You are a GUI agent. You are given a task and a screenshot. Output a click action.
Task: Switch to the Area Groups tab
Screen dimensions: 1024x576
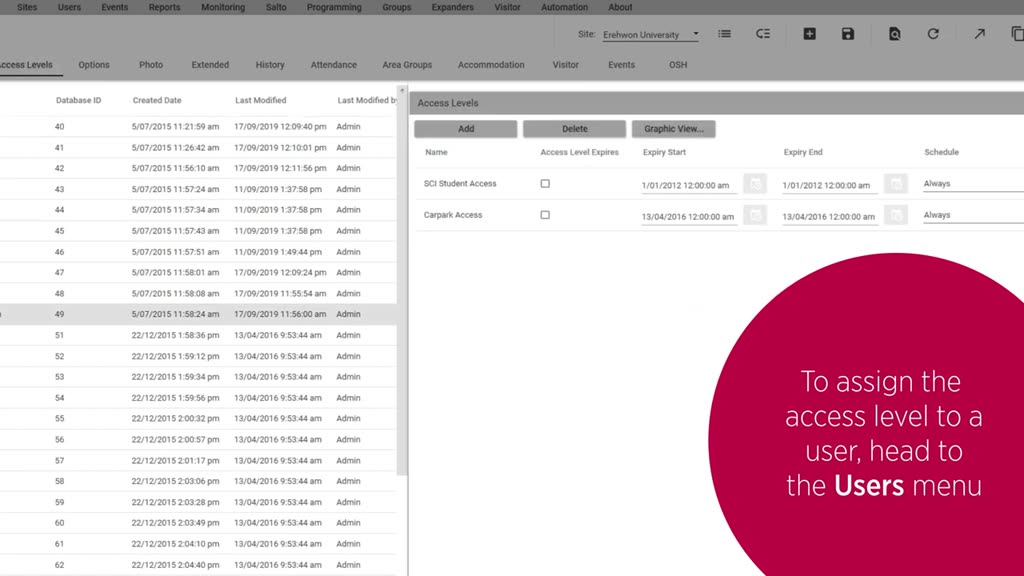(407, 65)
